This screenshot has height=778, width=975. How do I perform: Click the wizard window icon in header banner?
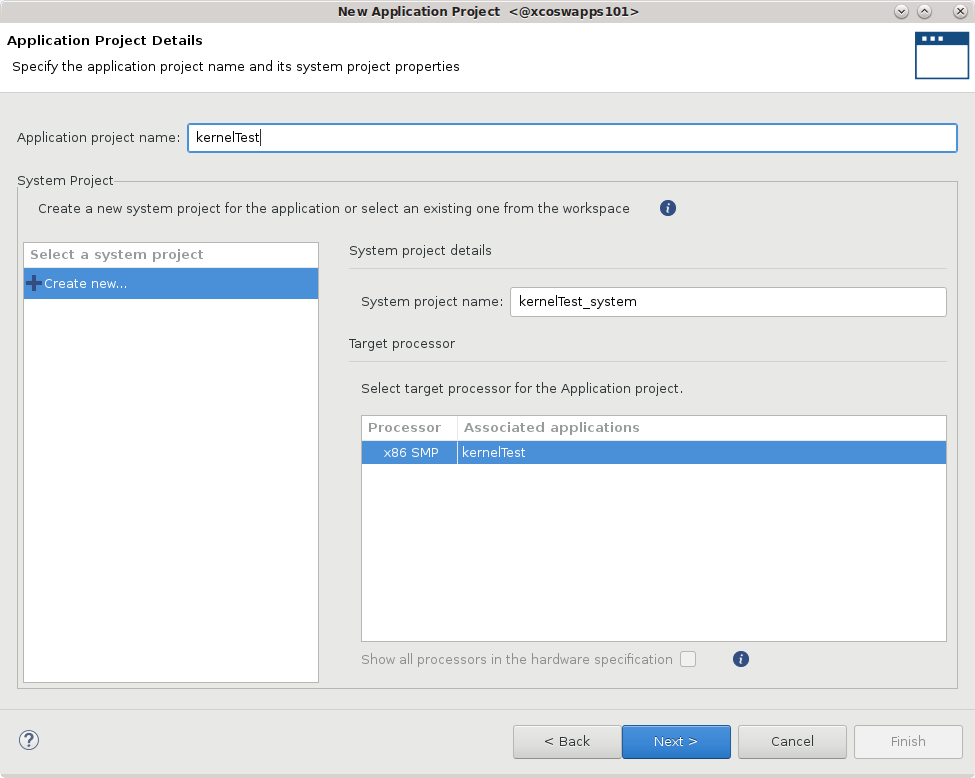coord(941,55)
